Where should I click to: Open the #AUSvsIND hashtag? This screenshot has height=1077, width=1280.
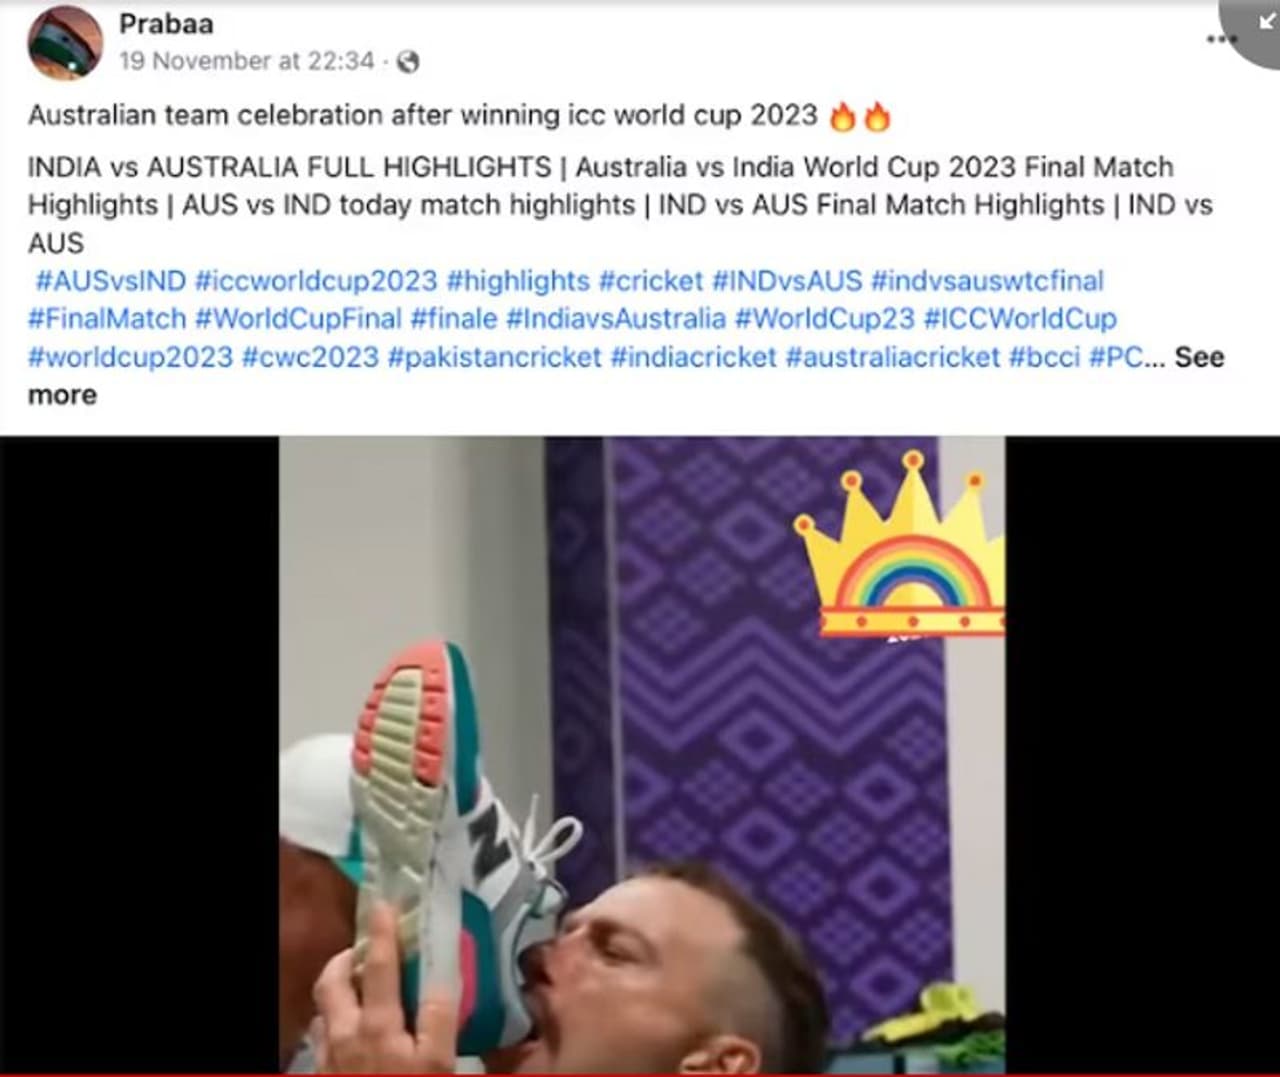[x=111, y=281]
